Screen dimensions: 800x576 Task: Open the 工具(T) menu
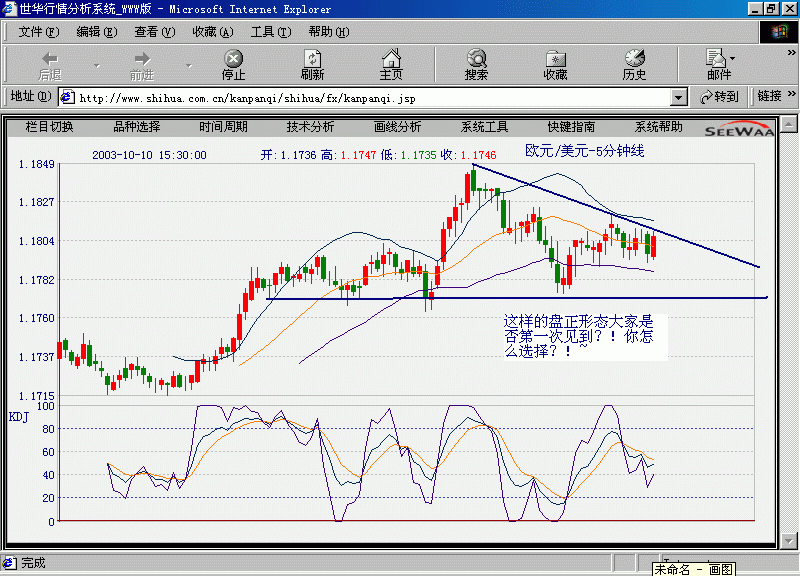271,32
